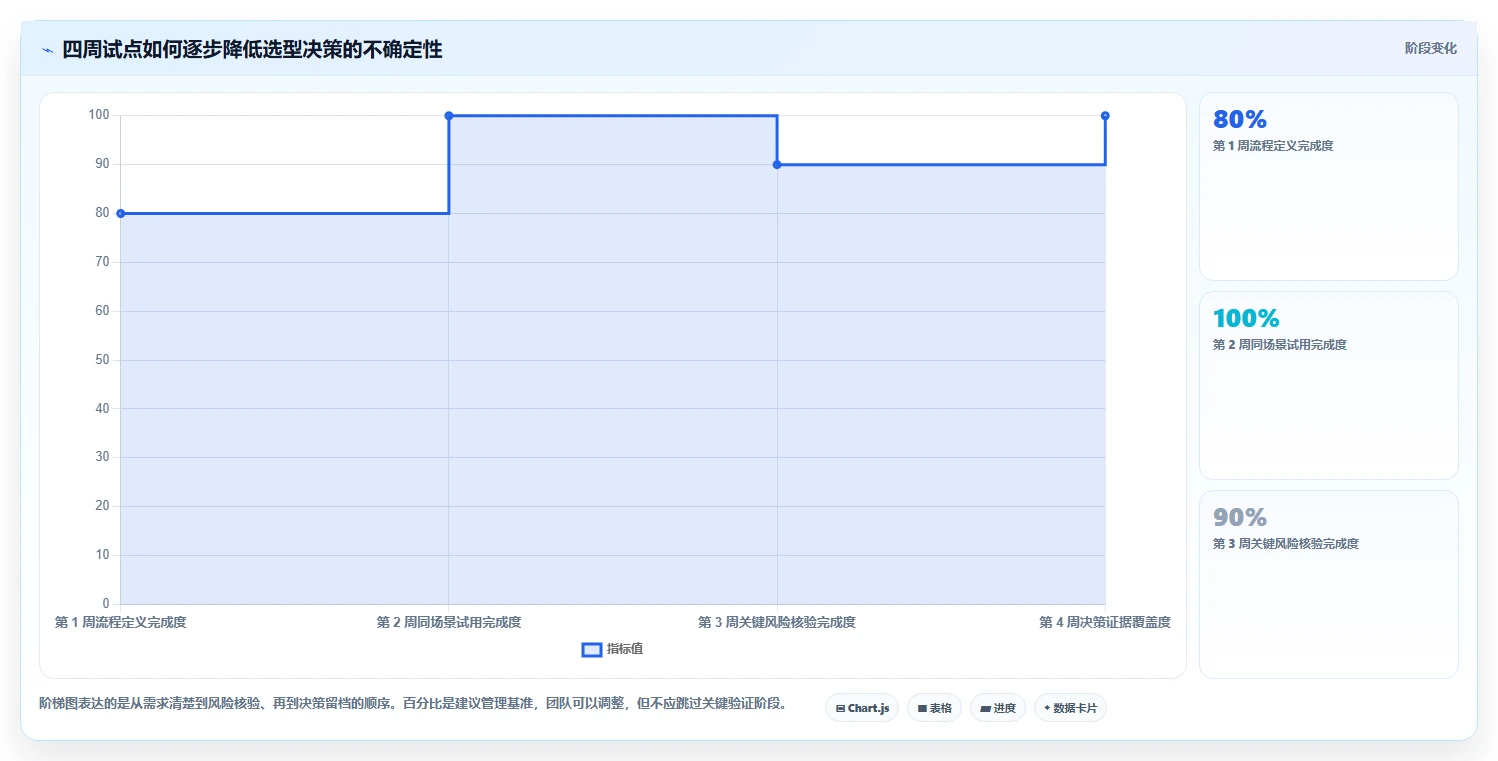This screenshot has height=761, width=1498.
Task: Click the x-axis label 第 4 周决策证据覆盖度
Action: (1105, 622)
